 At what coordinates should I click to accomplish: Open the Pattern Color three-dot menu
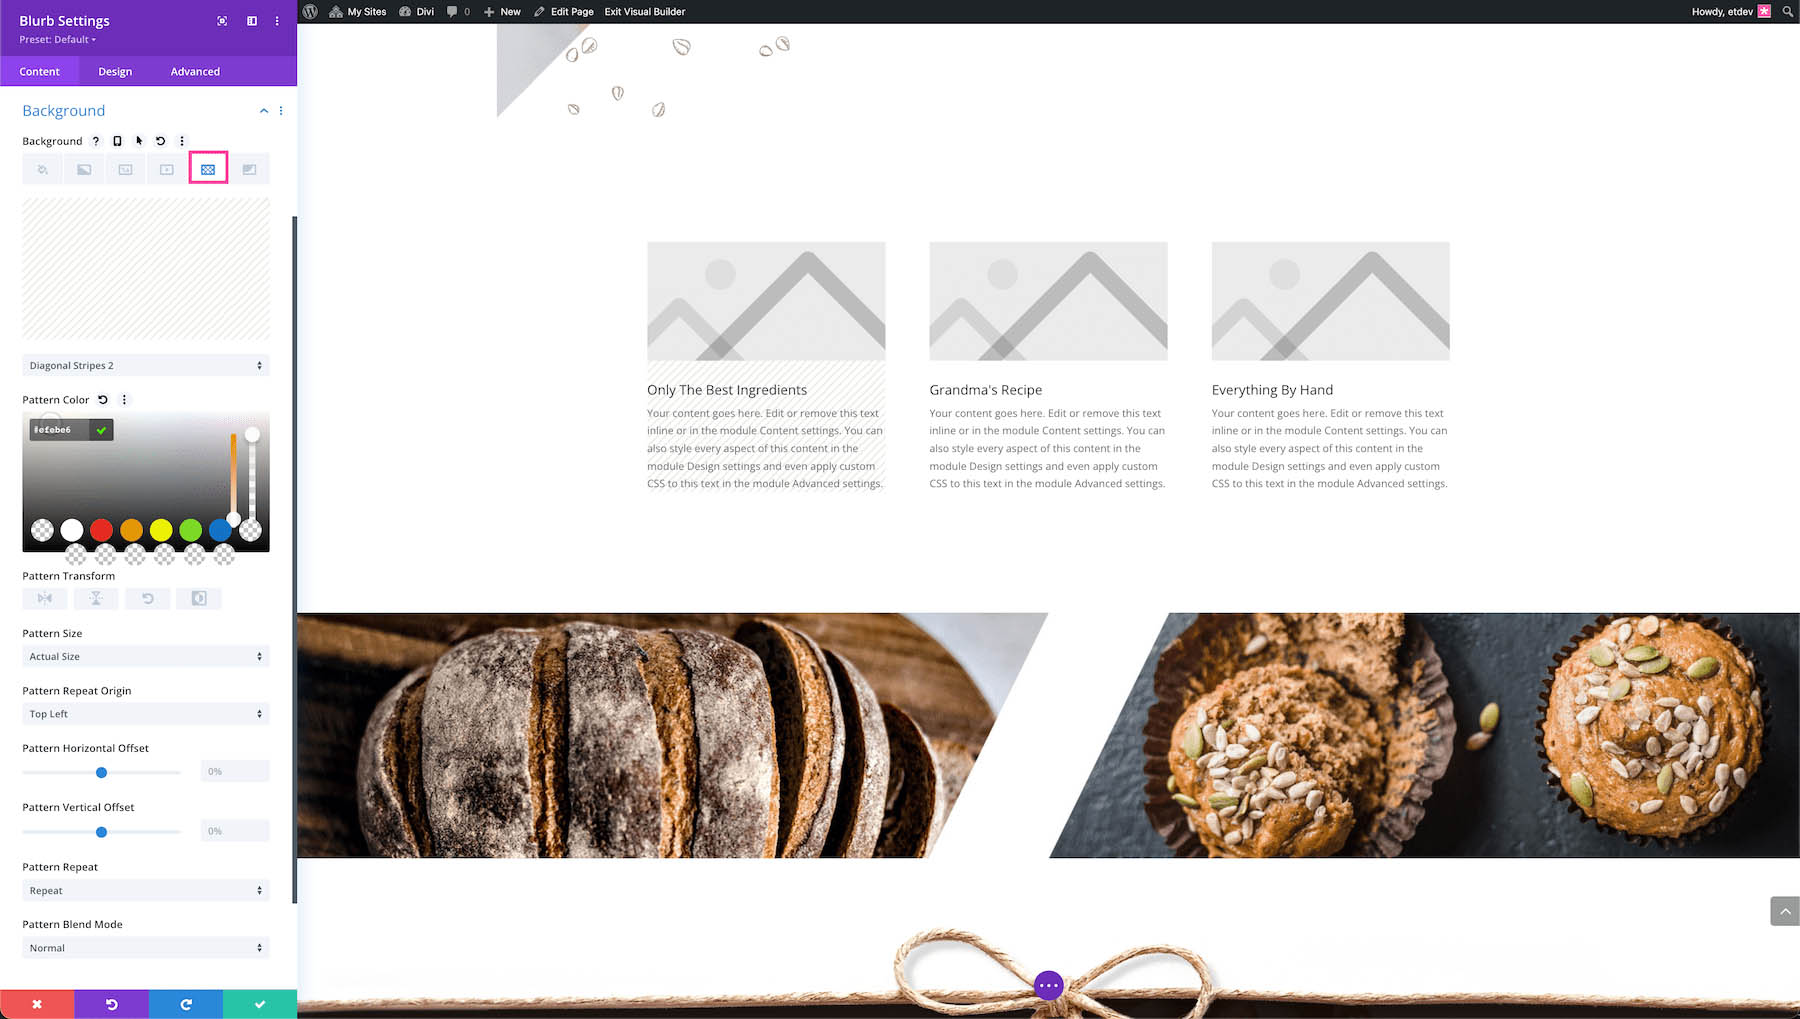click(x=124, y=400)
